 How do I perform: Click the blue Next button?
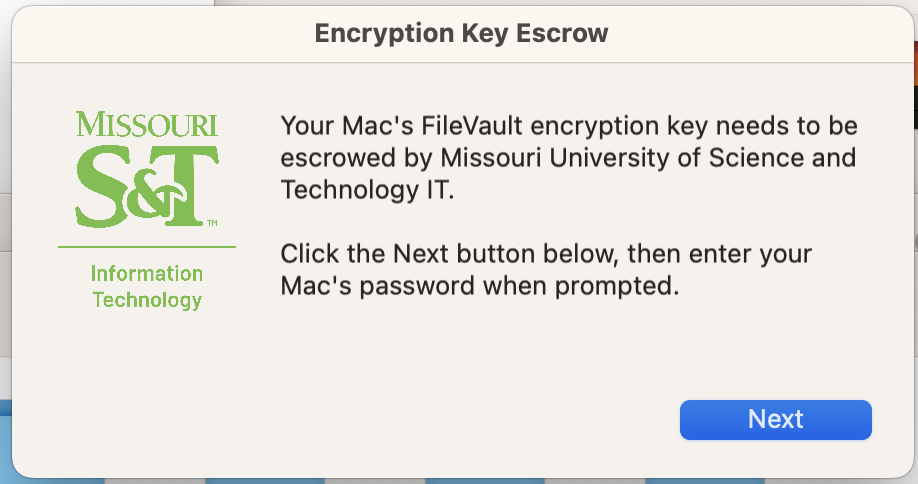(x=775, y=420)
